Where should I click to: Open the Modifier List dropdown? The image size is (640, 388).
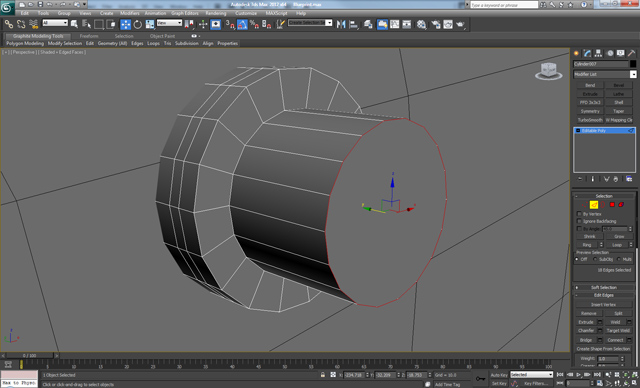pyautogui.click(x=604, y=74)
